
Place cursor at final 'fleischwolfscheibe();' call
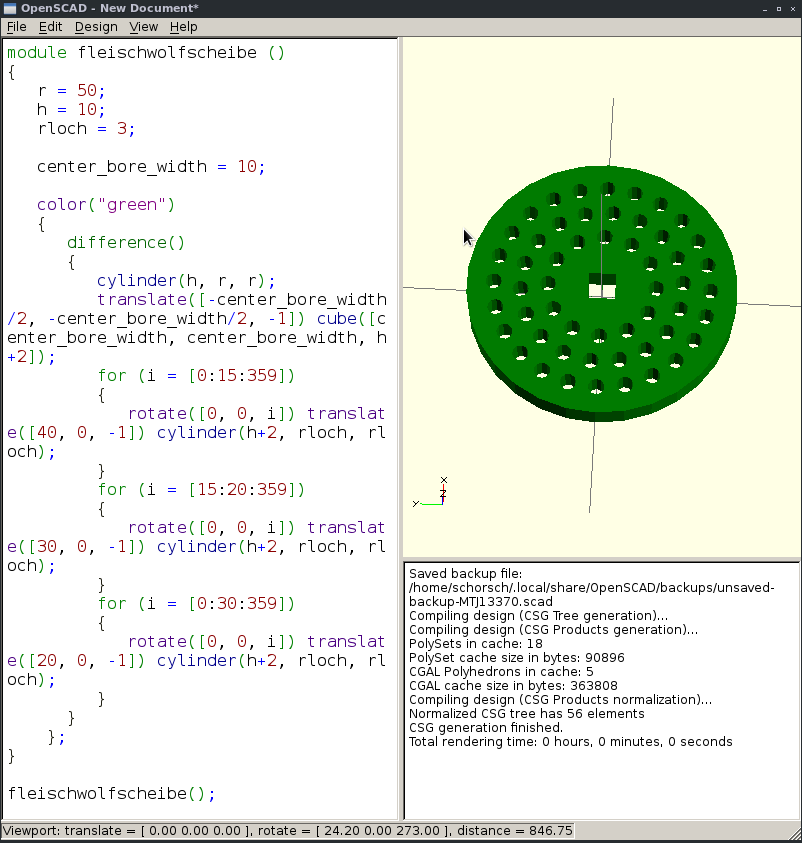(x=110, y=794)
